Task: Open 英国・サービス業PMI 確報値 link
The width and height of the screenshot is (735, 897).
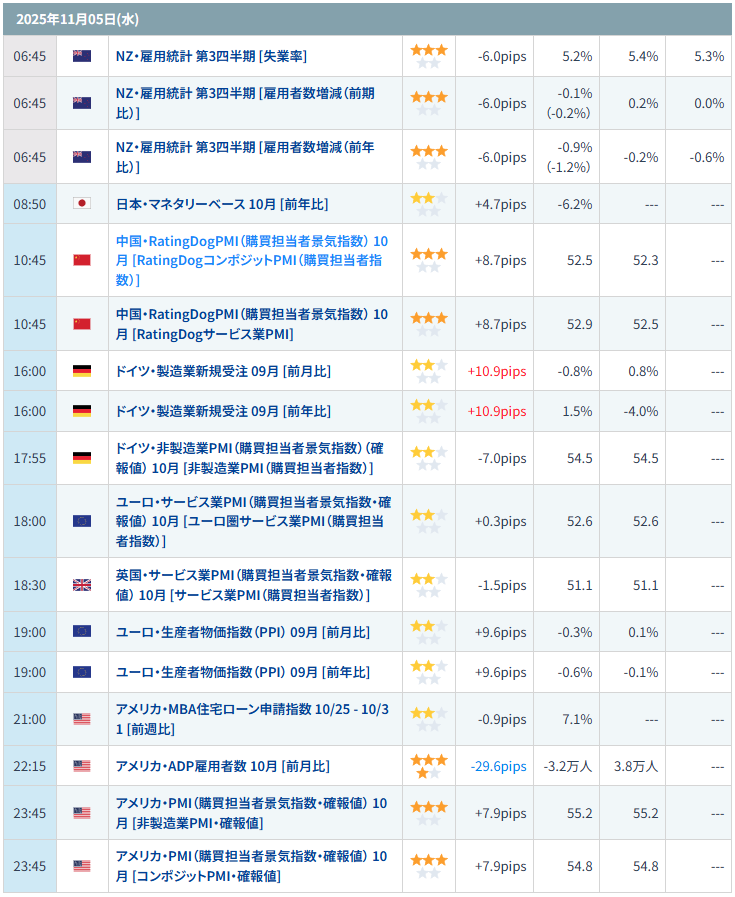Action: 253,585
